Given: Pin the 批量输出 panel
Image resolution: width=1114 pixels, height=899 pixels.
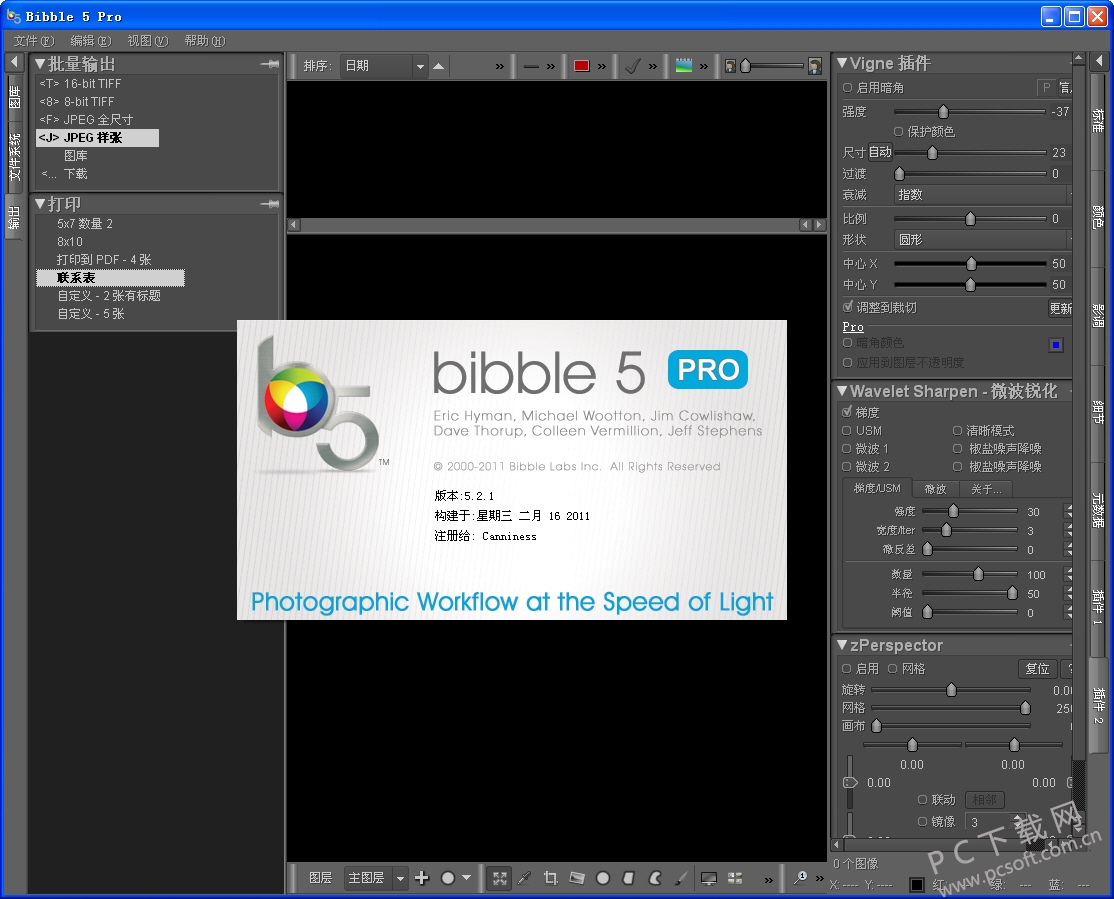Looking at the screenshot, I should [269, 64].
